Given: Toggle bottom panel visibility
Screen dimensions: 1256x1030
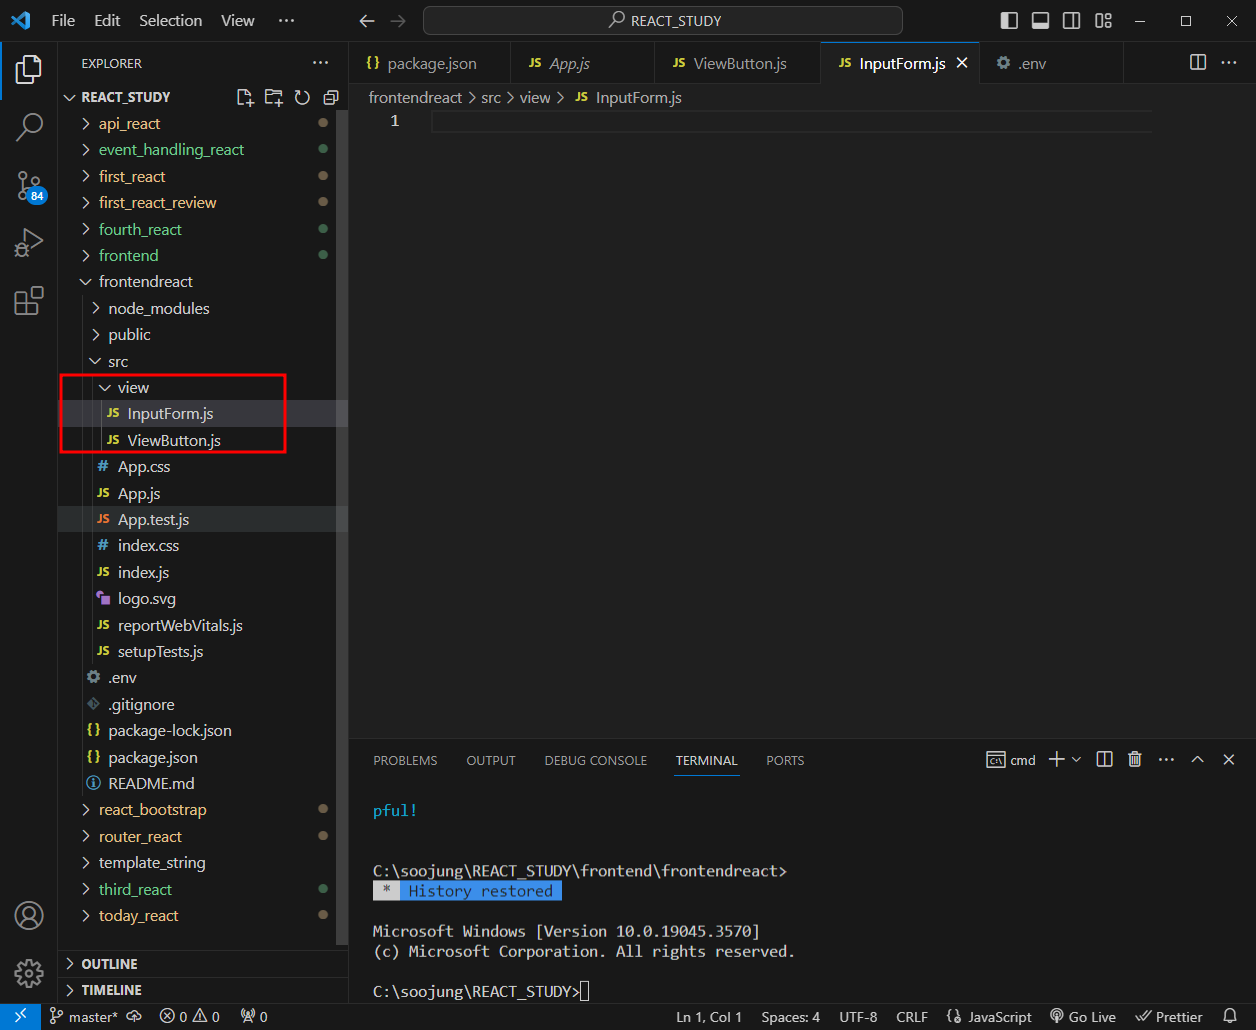Looking at the screenshot, I should (1040, 21).
